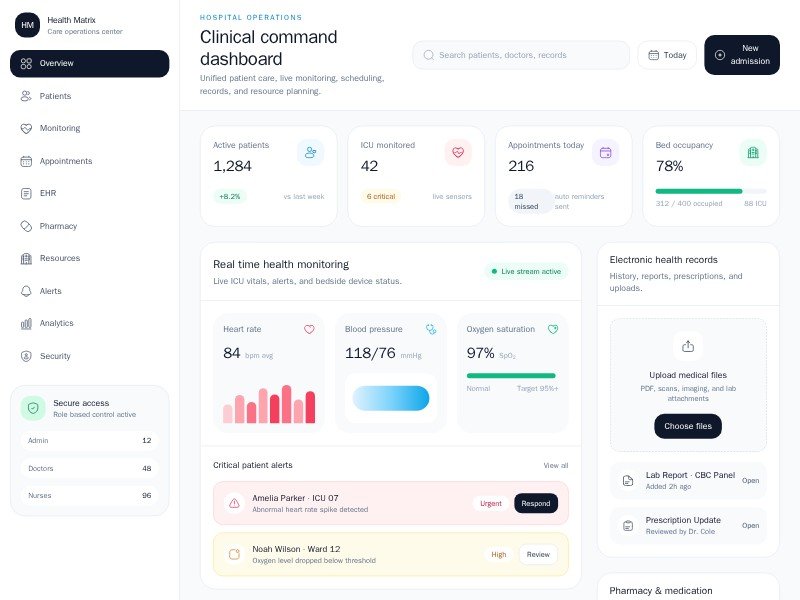Click the Blood pressure stethoscope icon
This screenshot has height=600, width=800.
point(431,329)
